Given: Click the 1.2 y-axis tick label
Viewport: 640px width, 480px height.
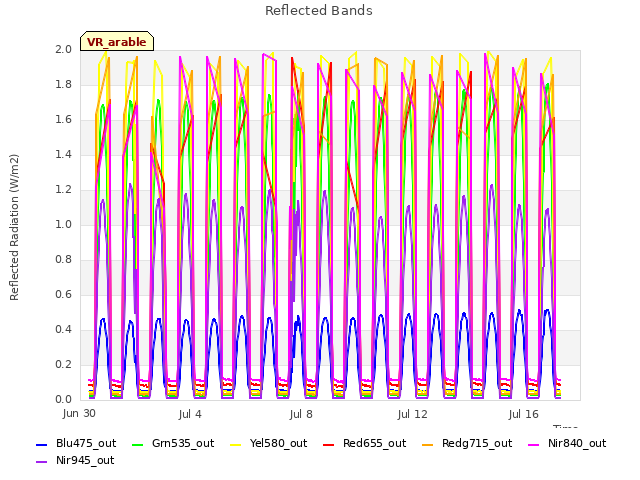Looking at the screenshot, I should [x=63, y=189].
